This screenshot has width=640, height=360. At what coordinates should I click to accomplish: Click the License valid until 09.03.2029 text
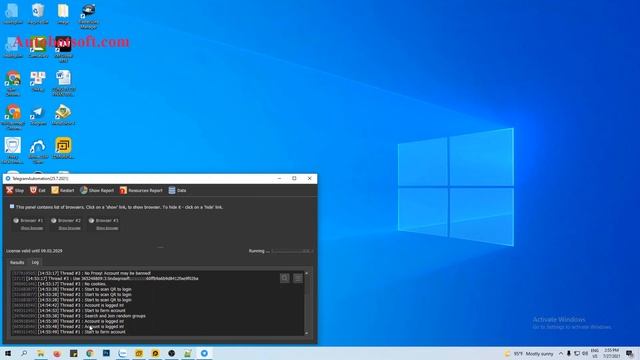pyautogui.click(x=34, y=251)
